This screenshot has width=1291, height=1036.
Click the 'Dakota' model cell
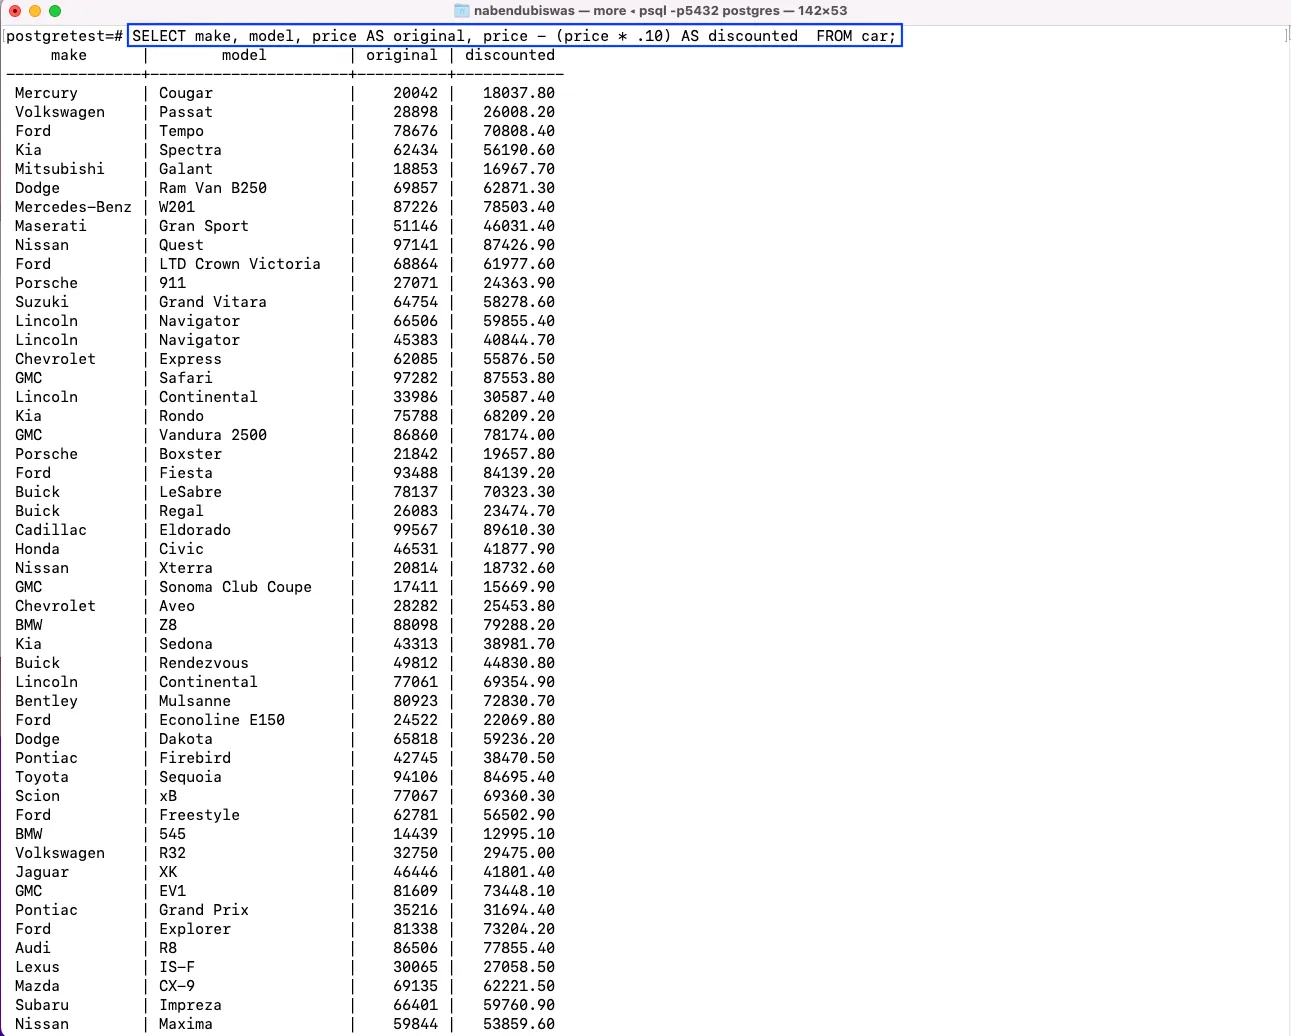pyautogui.click(x=186, y=739)
